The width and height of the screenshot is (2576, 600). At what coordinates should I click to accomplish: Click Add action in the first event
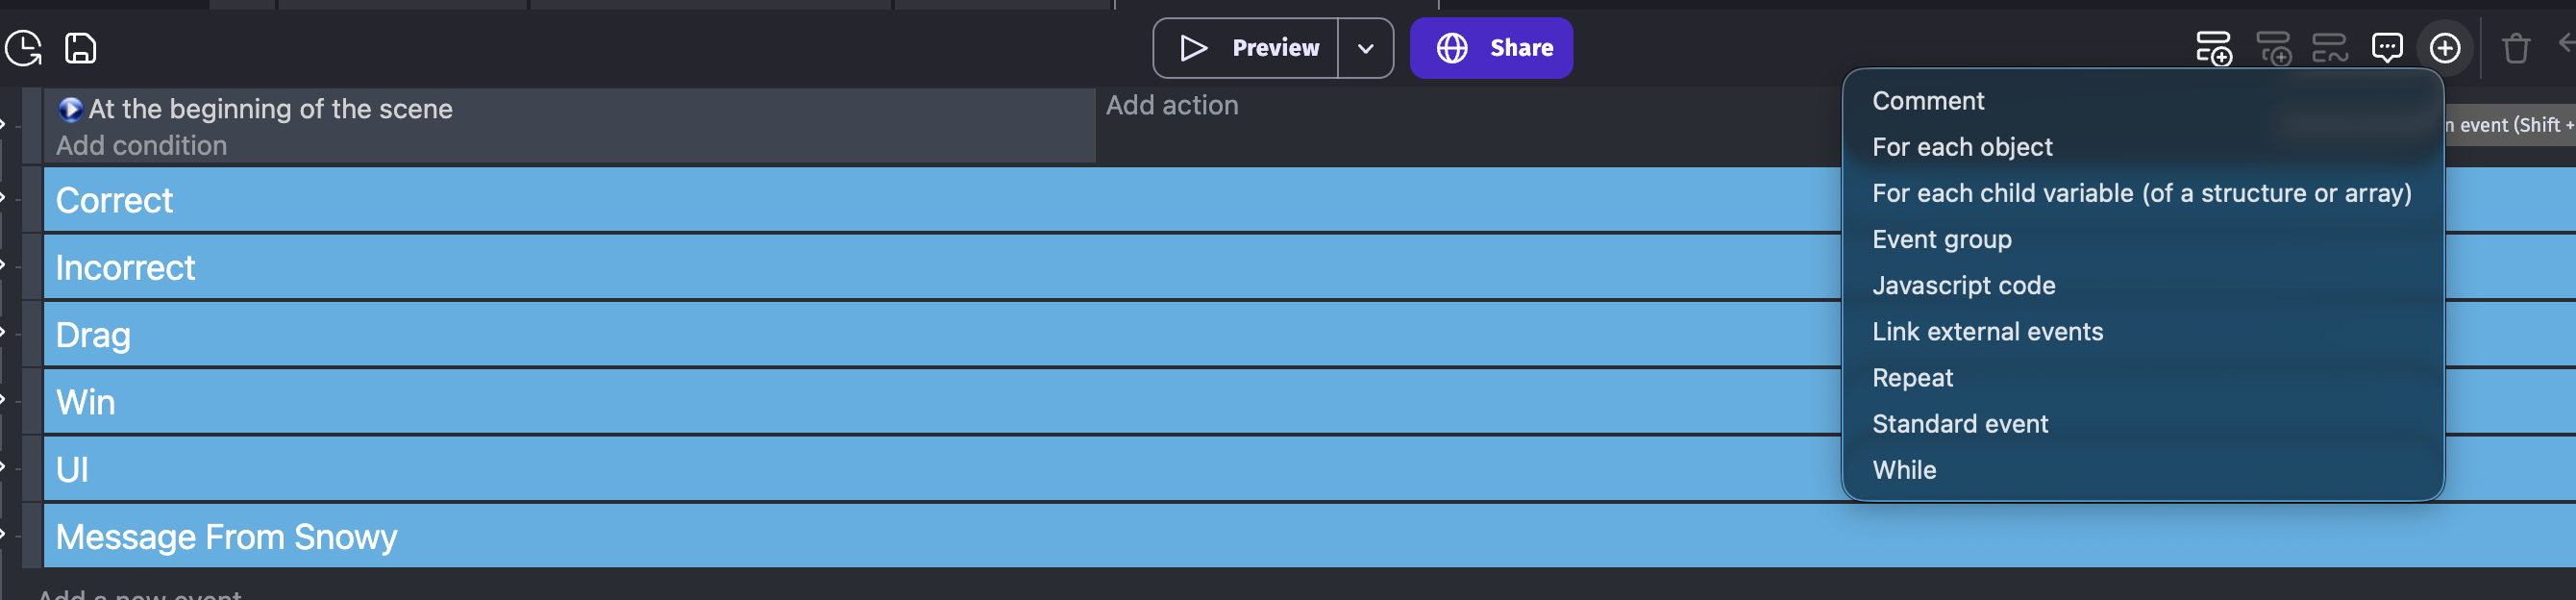pyautogui.click(x=1171, y=105)
